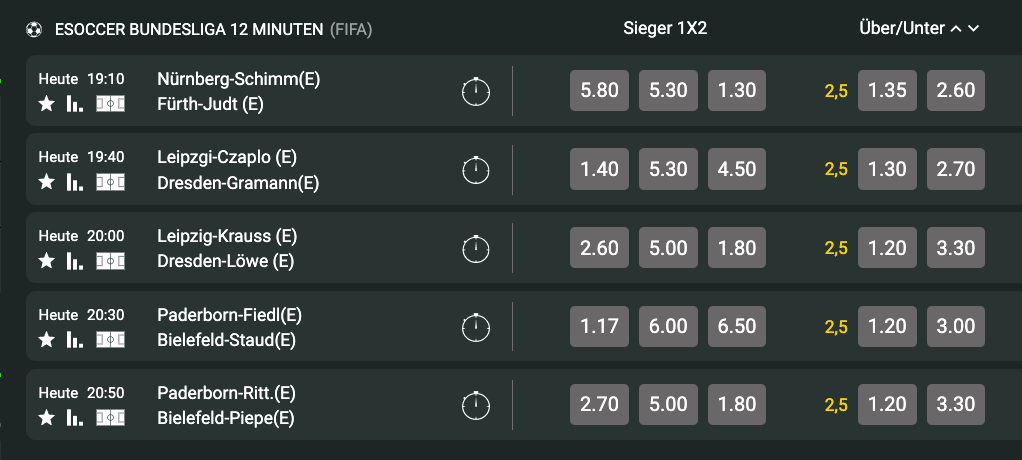
Task: Select the Sieger 1X2 column header
Action: point(665,28)
